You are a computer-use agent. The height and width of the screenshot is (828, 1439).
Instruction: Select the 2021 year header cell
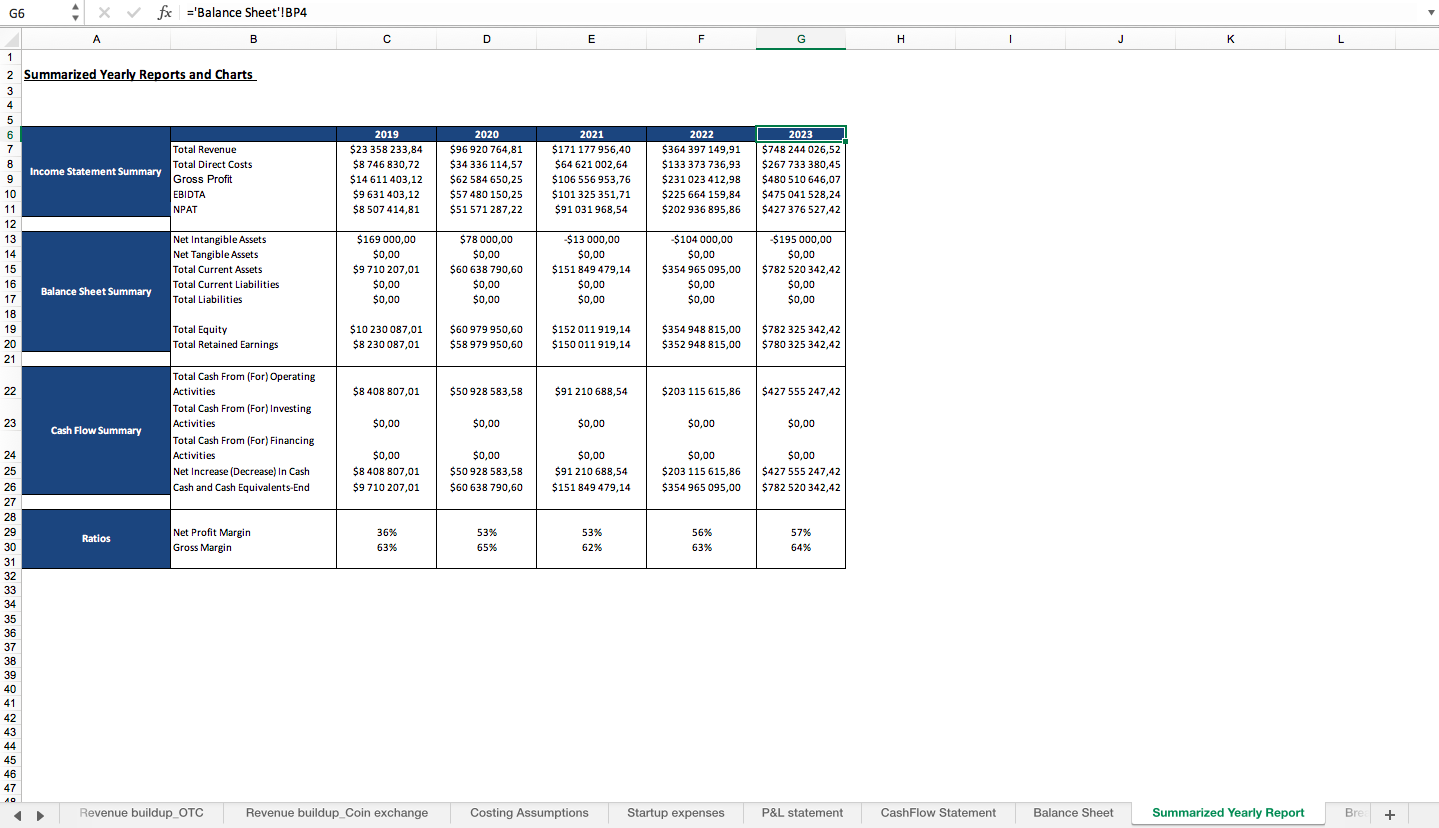click(x=591, y=134)
